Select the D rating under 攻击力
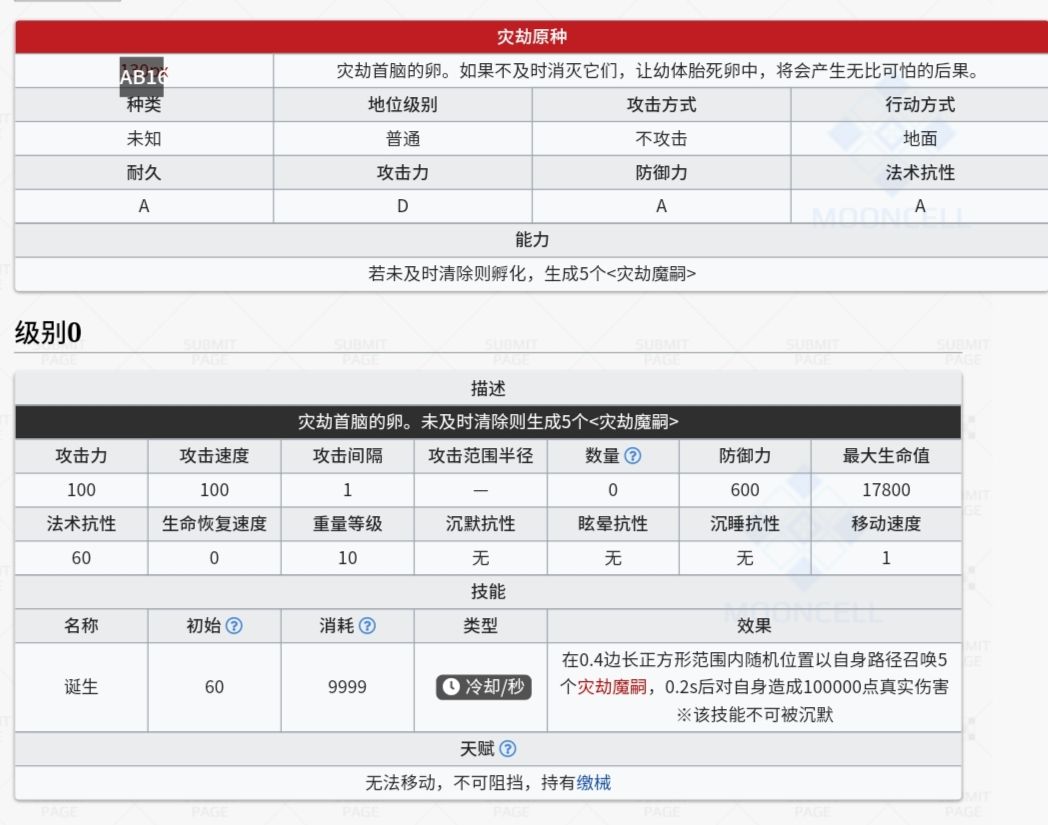This screenshot has width=1048, height=825. coord(402,207)
